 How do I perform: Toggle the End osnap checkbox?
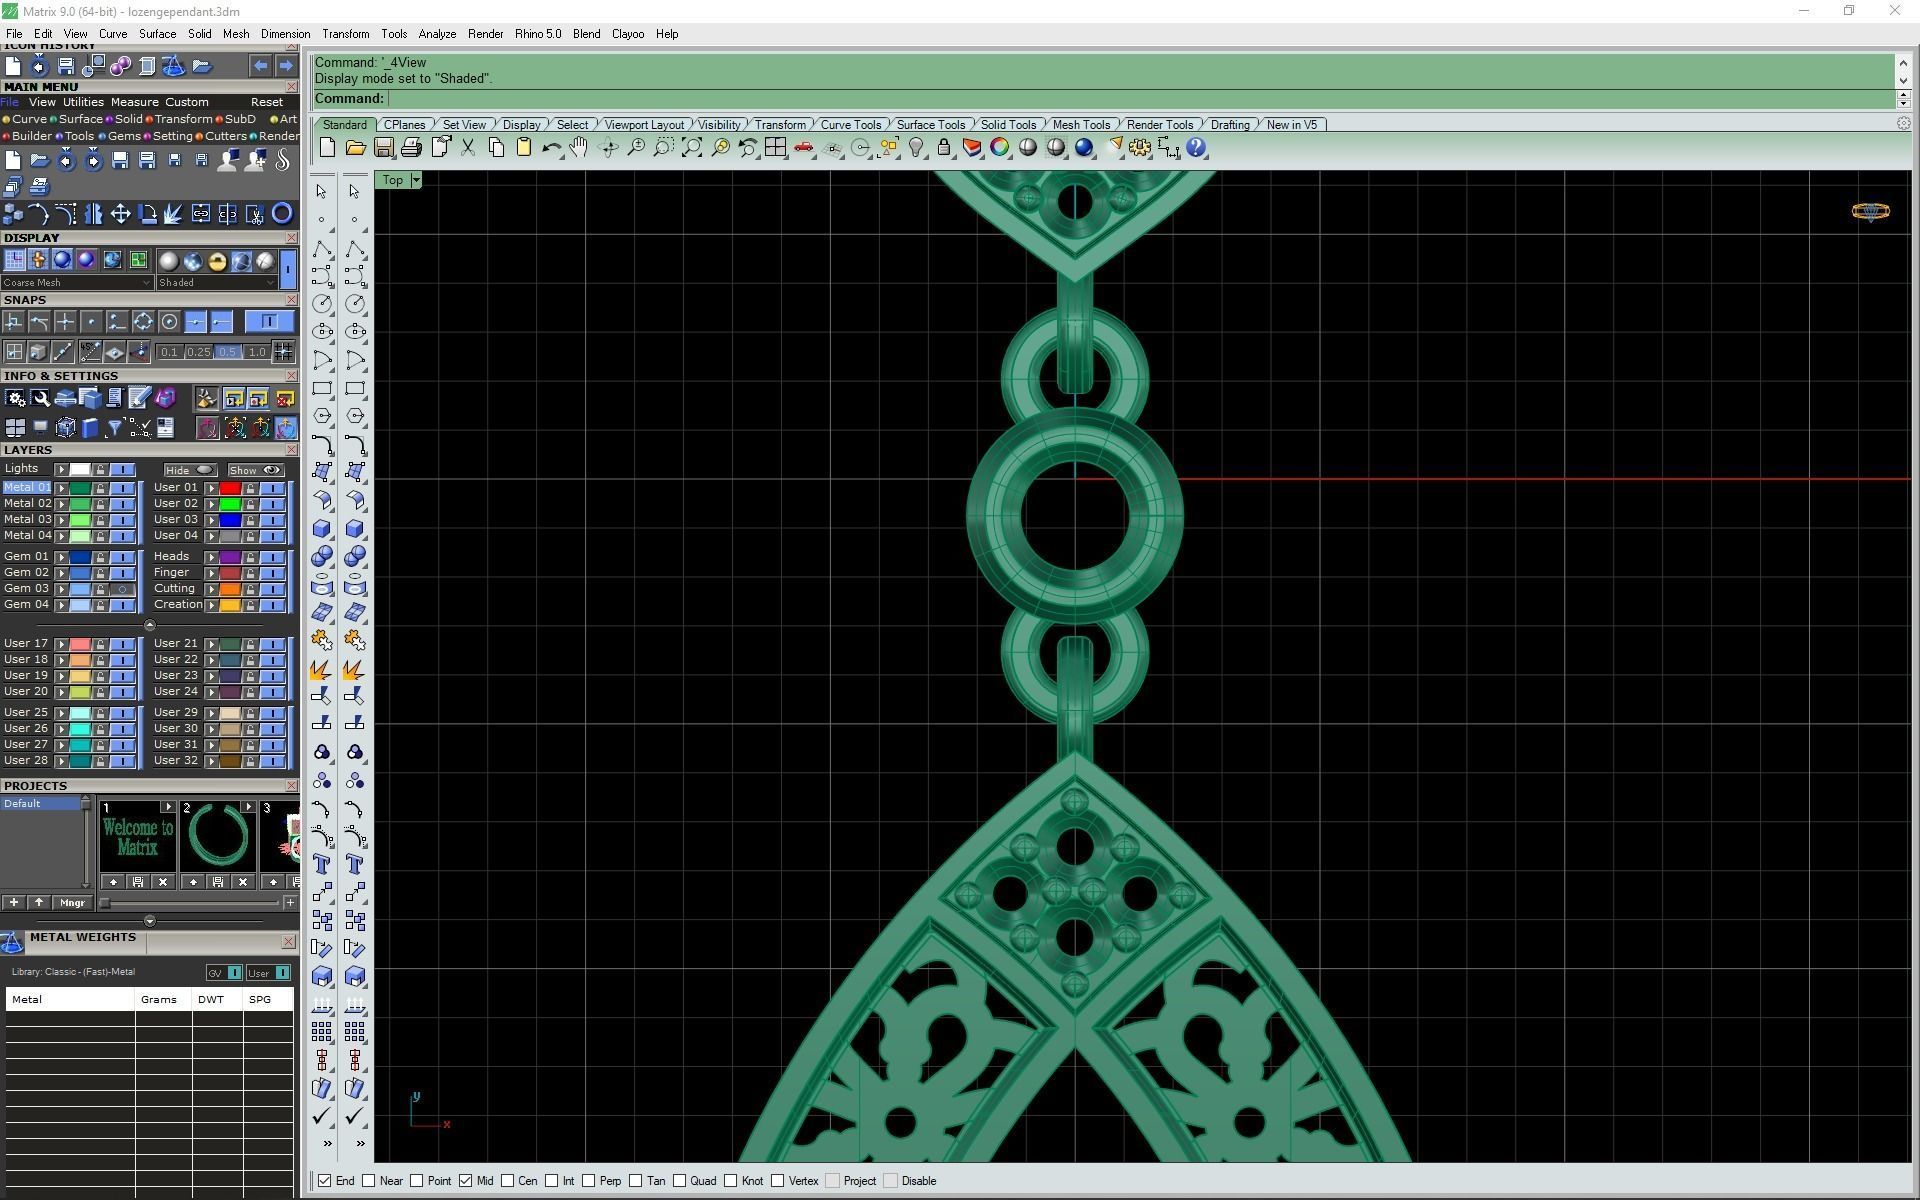[325, 1181]
